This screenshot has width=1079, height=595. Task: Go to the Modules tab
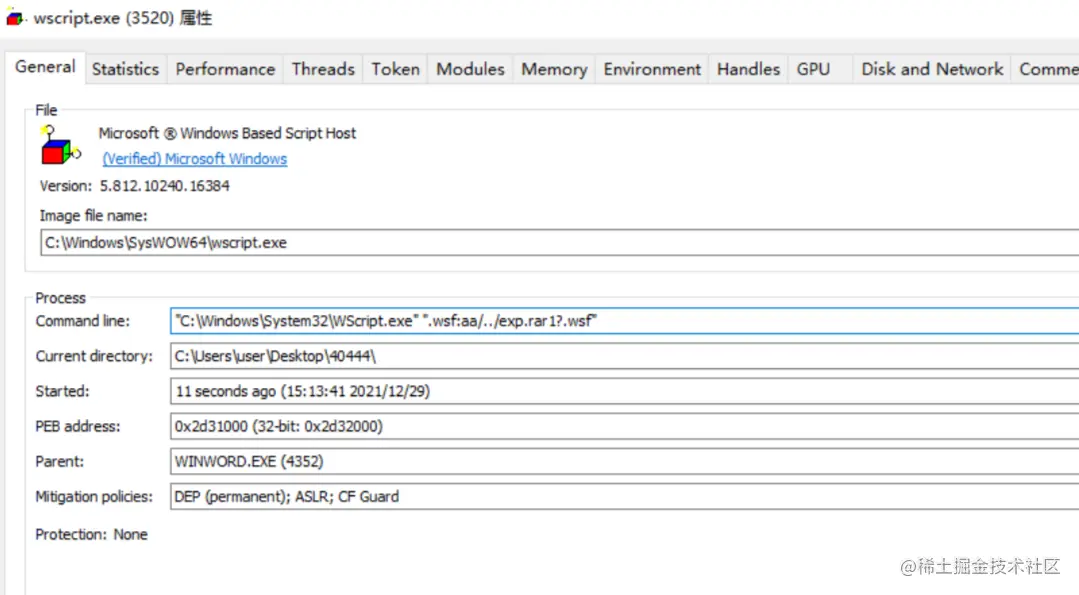point(470,69)
